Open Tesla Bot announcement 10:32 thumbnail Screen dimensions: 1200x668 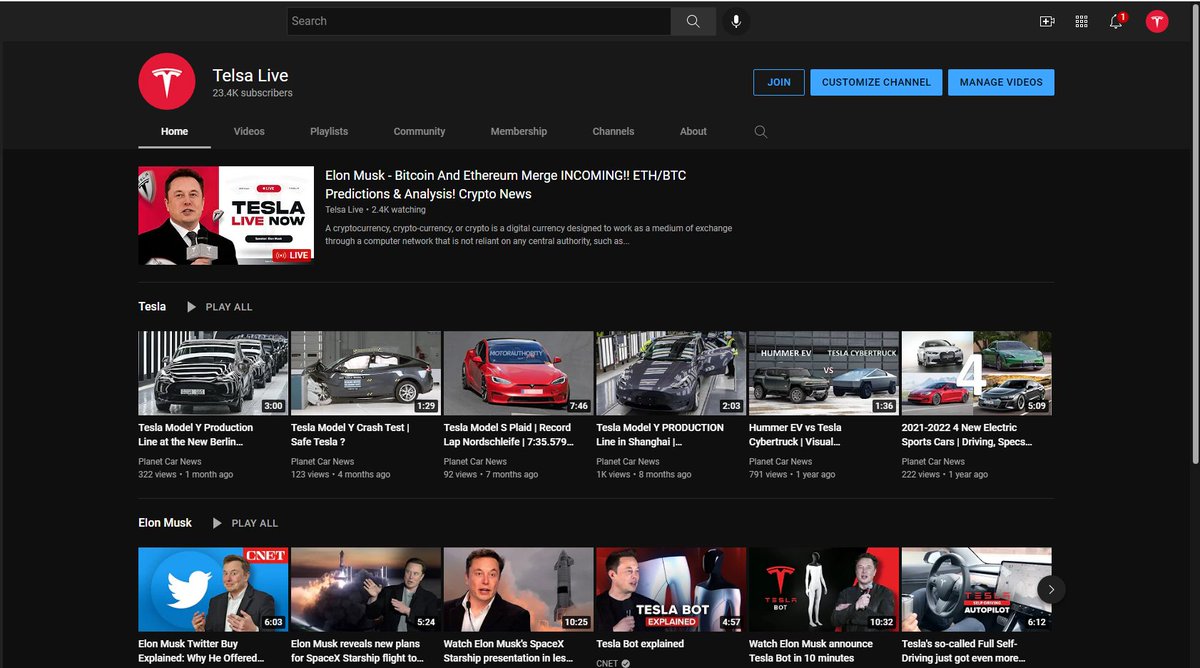[x=824, y=589]
